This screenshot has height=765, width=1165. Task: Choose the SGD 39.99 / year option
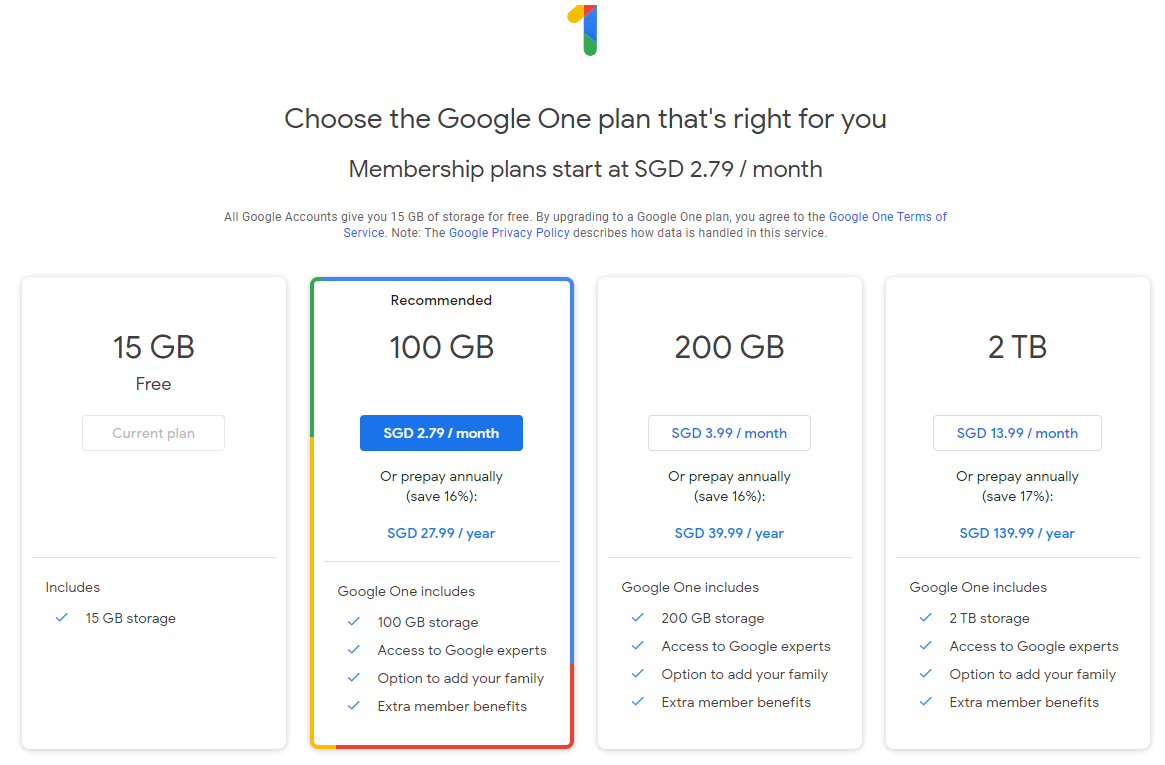tap(729, 533)
